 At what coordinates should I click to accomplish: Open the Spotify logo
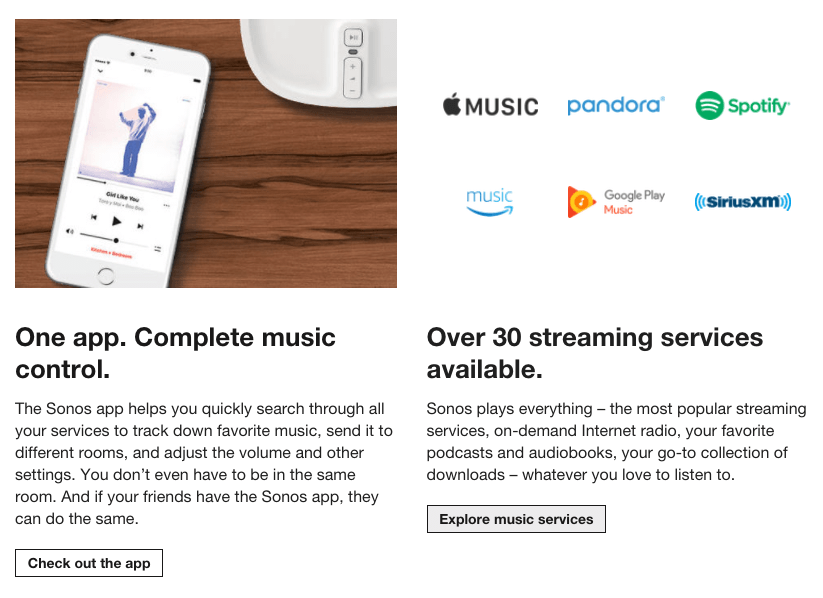(x=742, y=106)
